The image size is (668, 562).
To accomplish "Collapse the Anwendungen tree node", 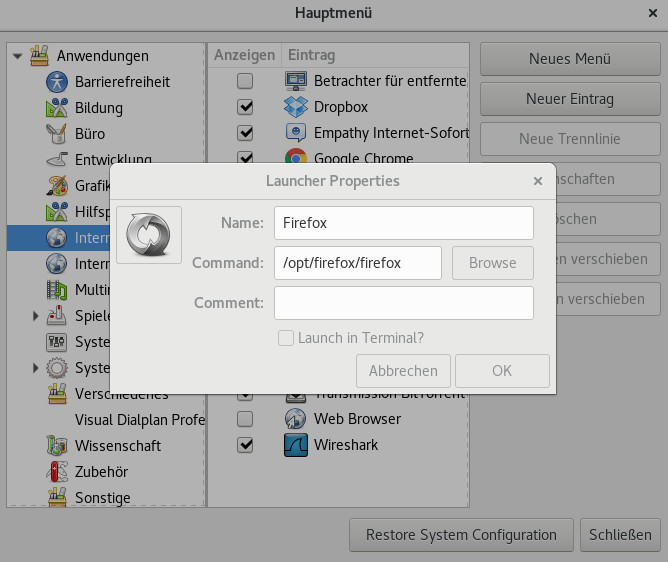I will [x=18, y=56].
